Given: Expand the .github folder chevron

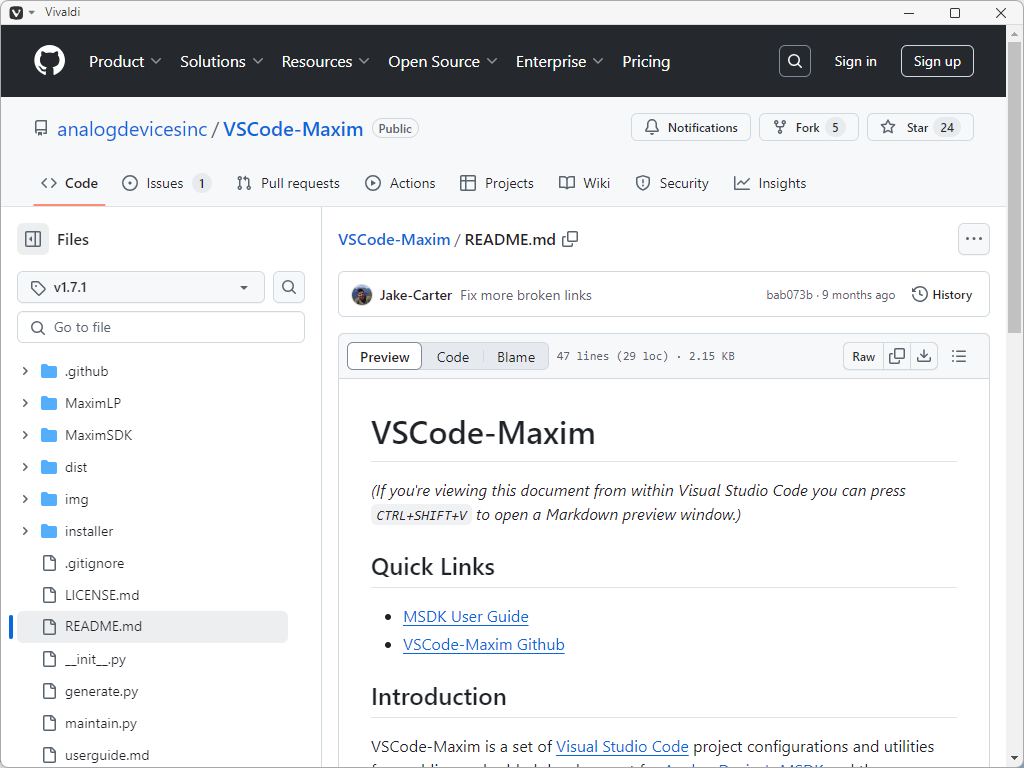Looking at the screenshot, I should coord(25,371).
